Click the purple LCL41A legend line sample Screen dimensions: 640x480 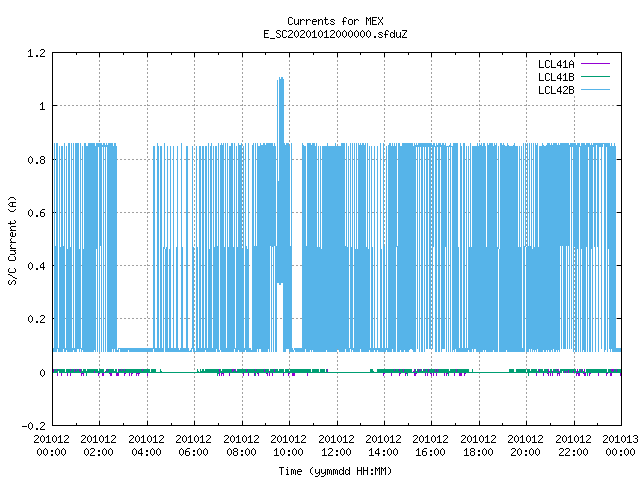tap(595, 64)
